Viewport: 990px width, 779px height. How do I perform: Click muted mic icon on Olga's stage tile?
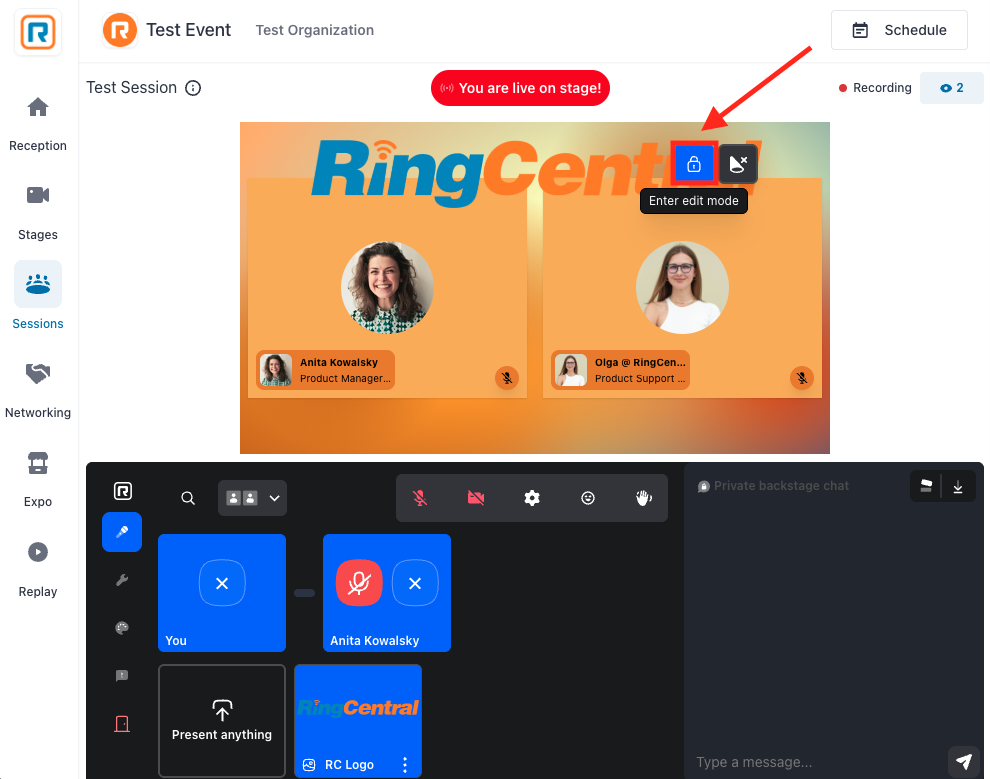point(802,378)
